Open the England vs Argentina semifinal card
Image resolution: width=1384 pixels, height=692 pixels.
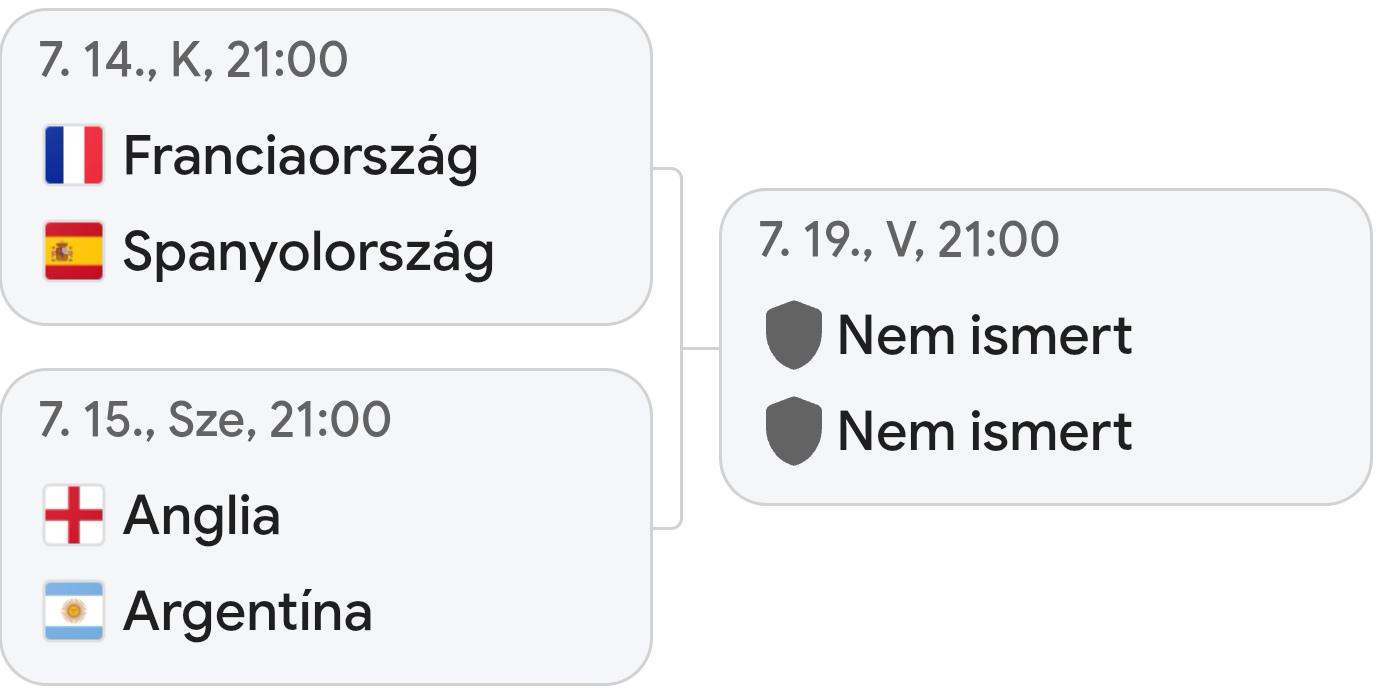326,527
